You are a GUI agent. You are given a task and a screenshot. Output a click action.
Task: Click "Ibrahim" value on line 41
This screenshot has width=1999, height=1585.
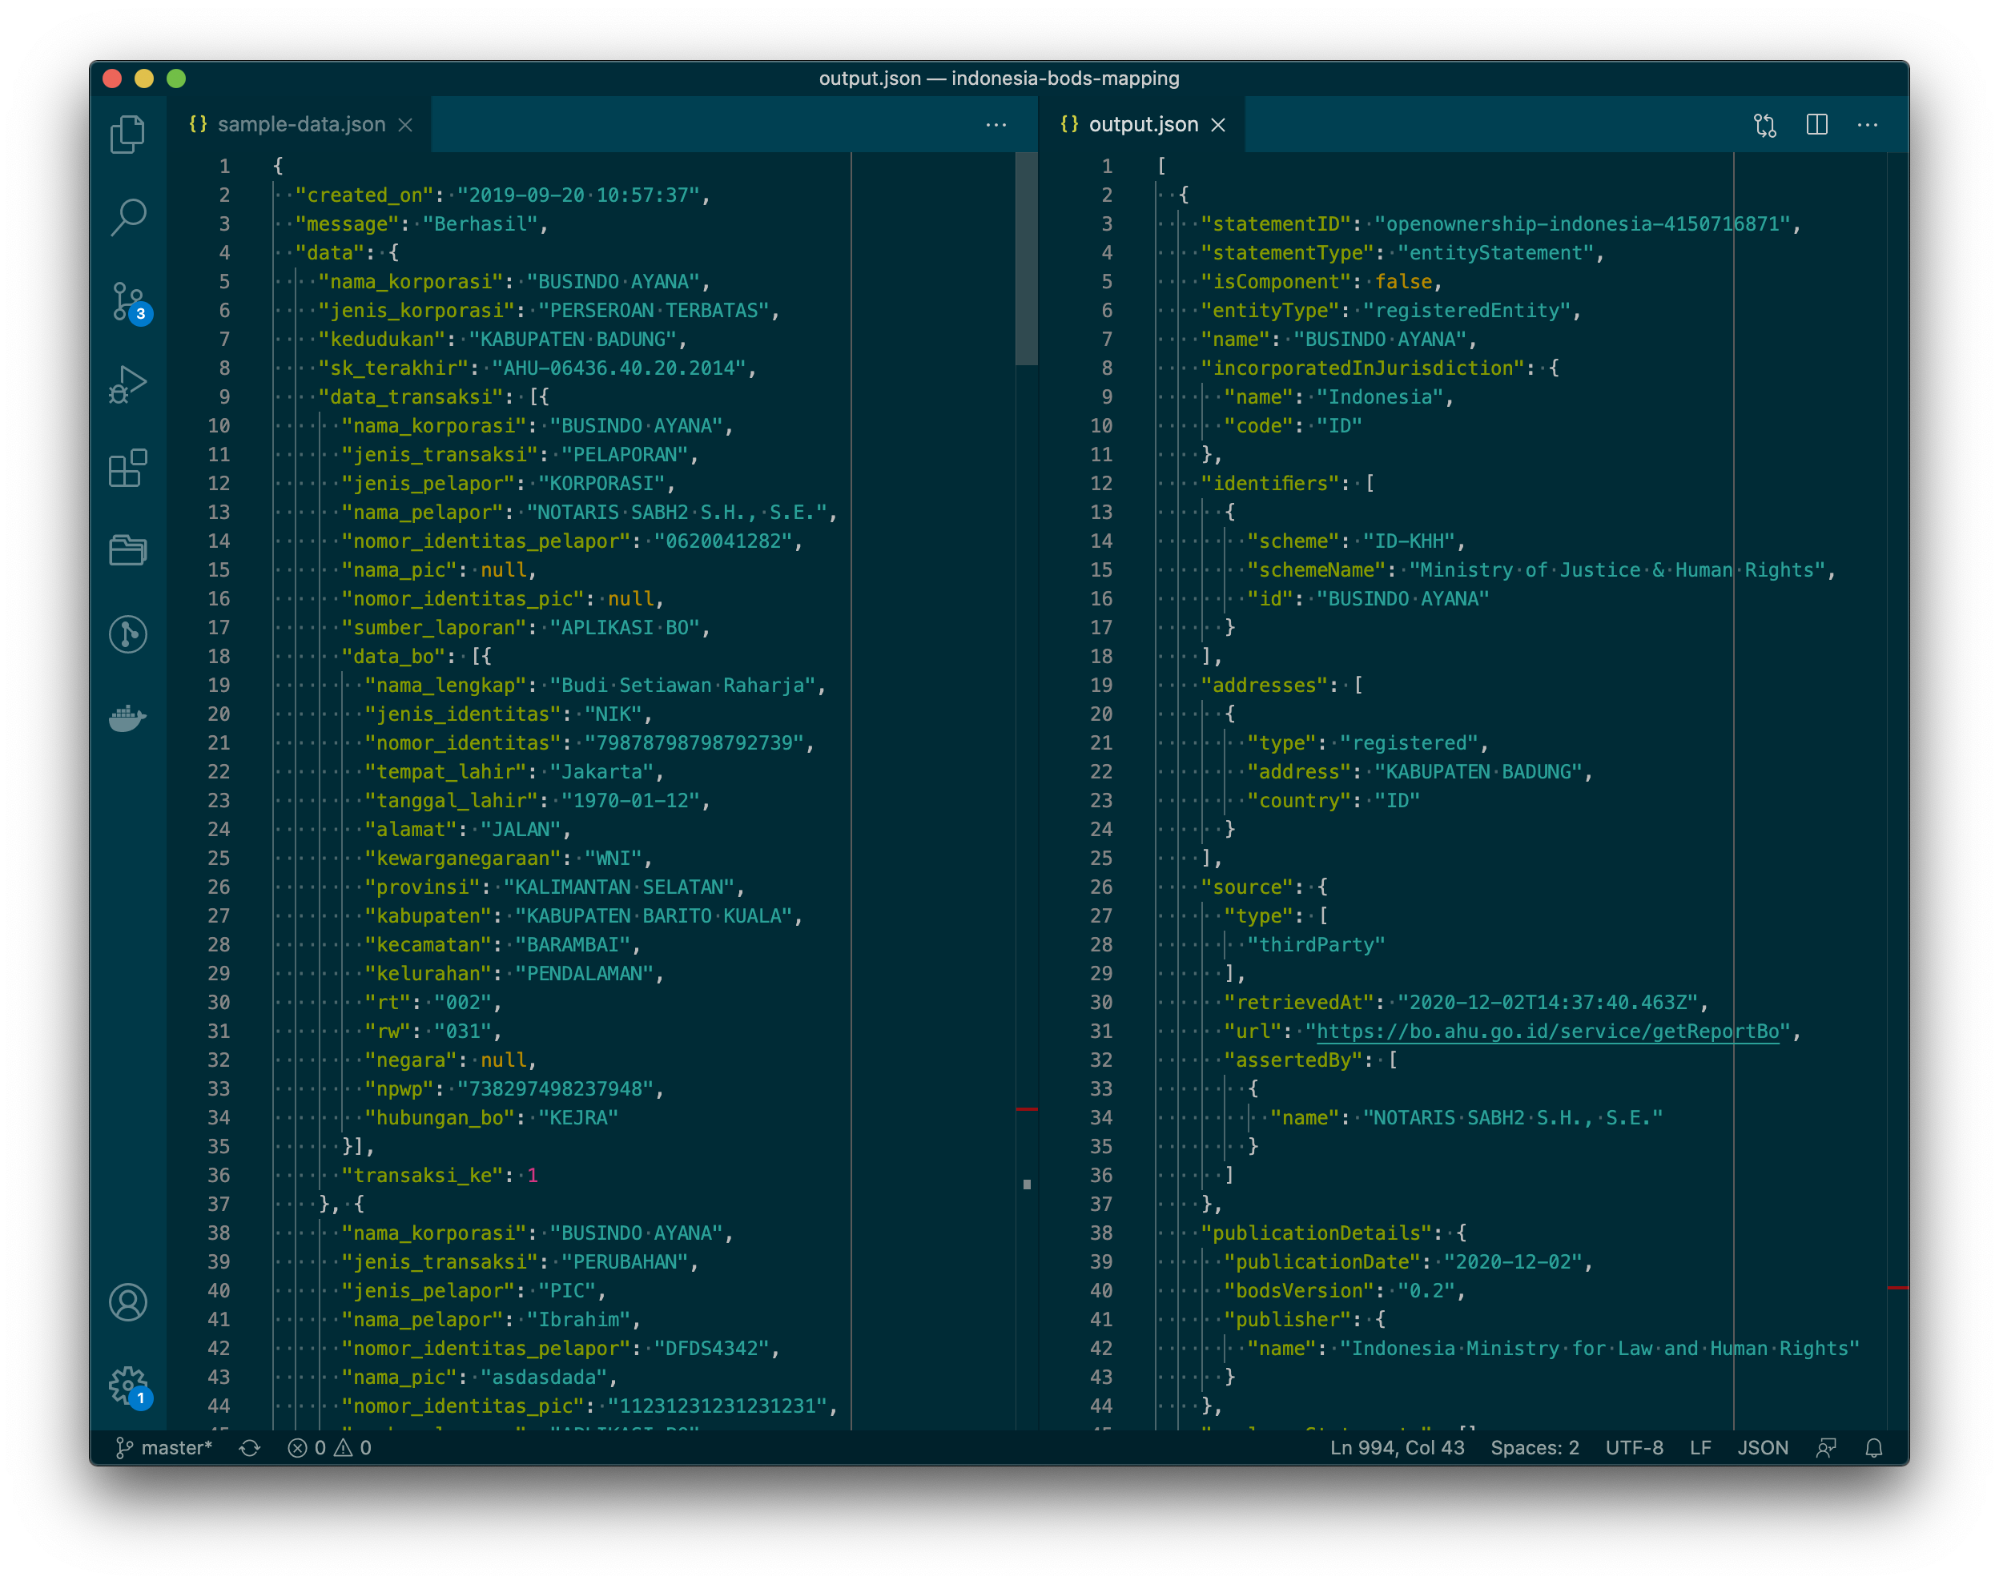click(x=579, y=1320)
